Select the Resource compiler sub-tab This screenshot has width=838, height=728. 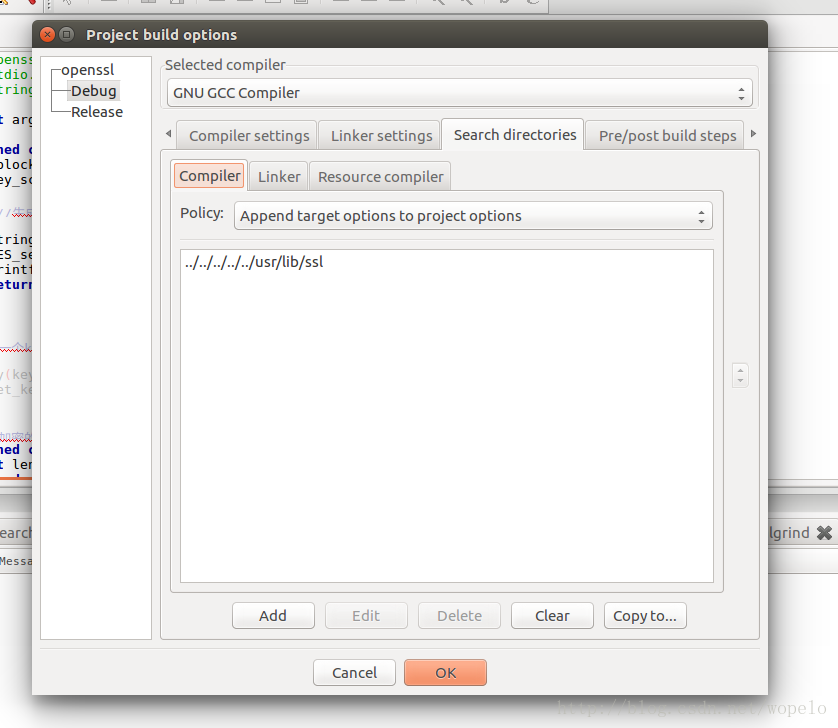(x=381, y=177)
